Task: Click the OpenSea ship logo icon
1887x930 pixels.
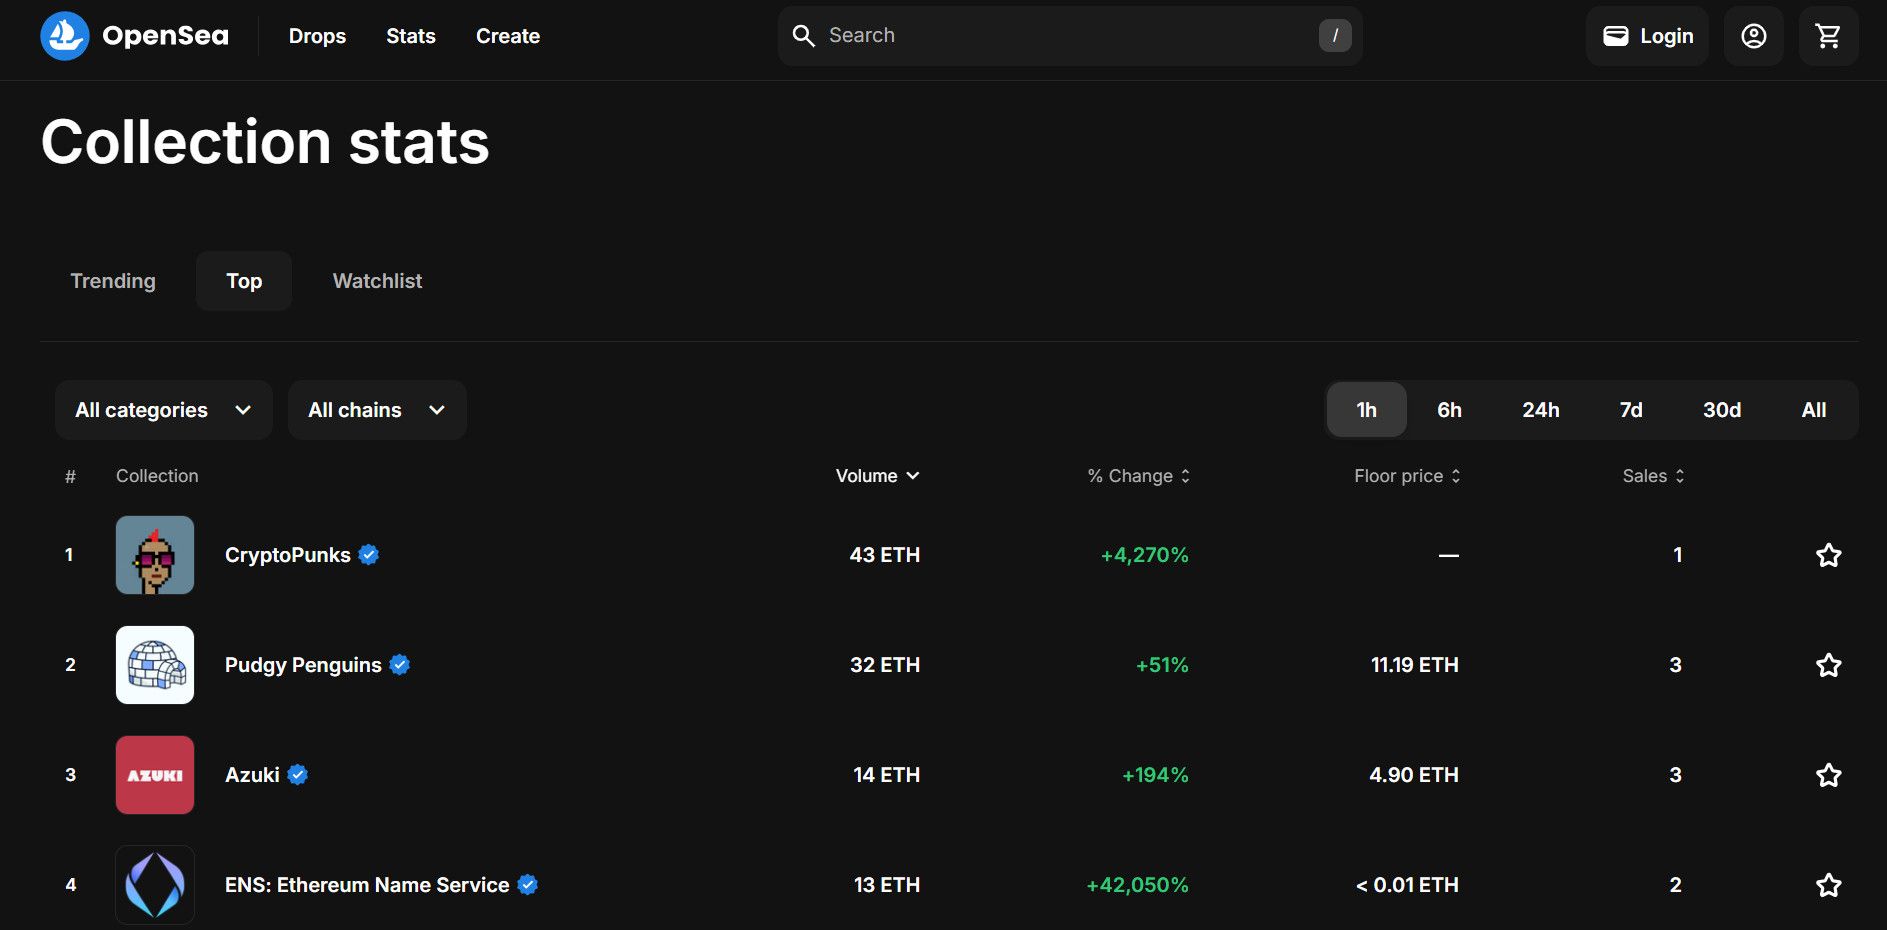Action: (x=65, y=36)
